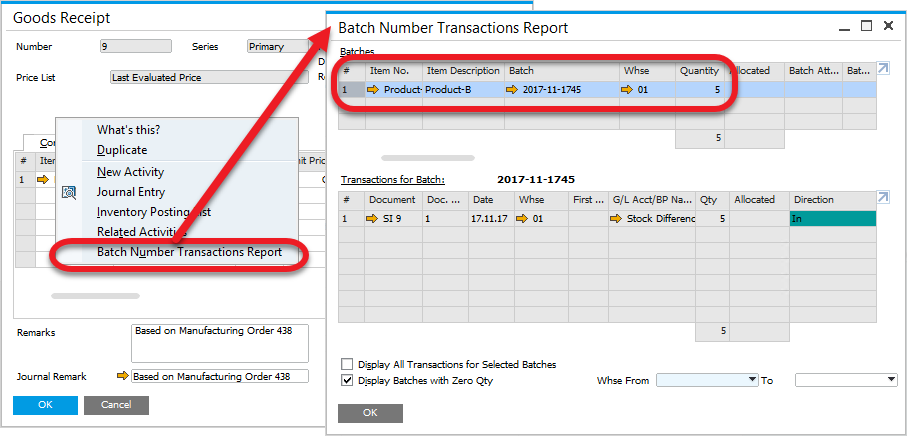Open Journal Entry from context menu
Screen dimensions: 907x436
131,192
